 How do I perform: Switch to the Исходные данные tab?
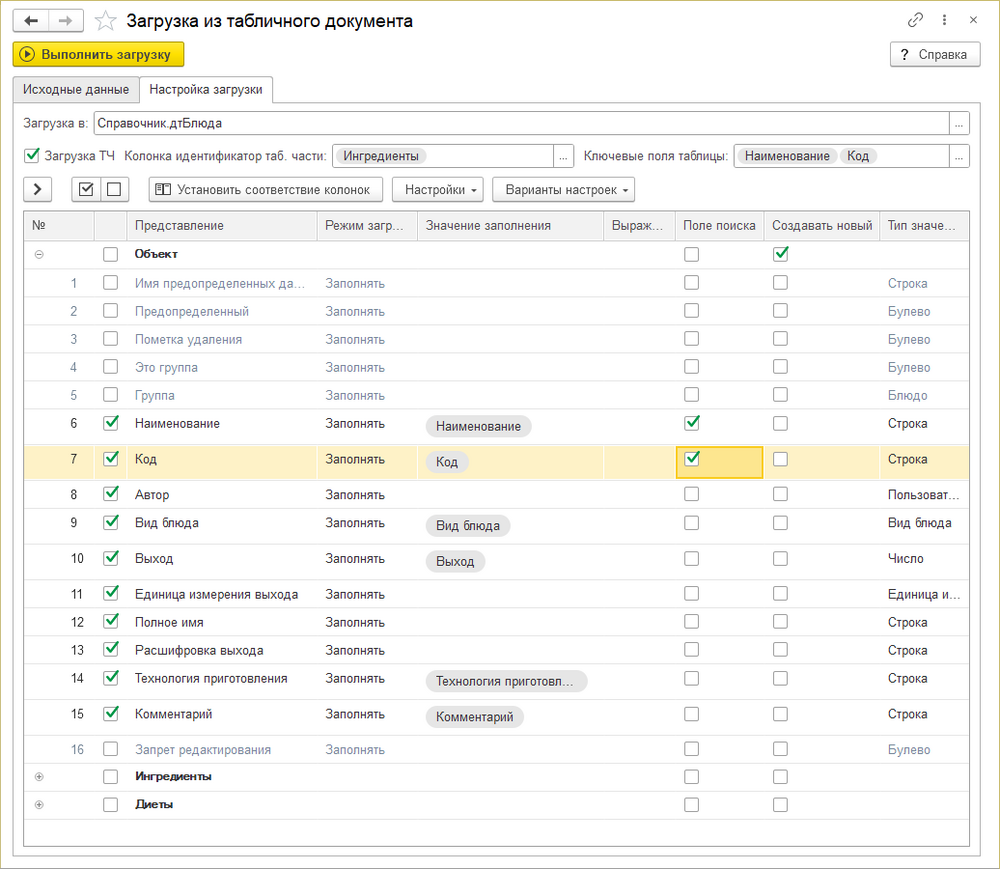point(76,90)
